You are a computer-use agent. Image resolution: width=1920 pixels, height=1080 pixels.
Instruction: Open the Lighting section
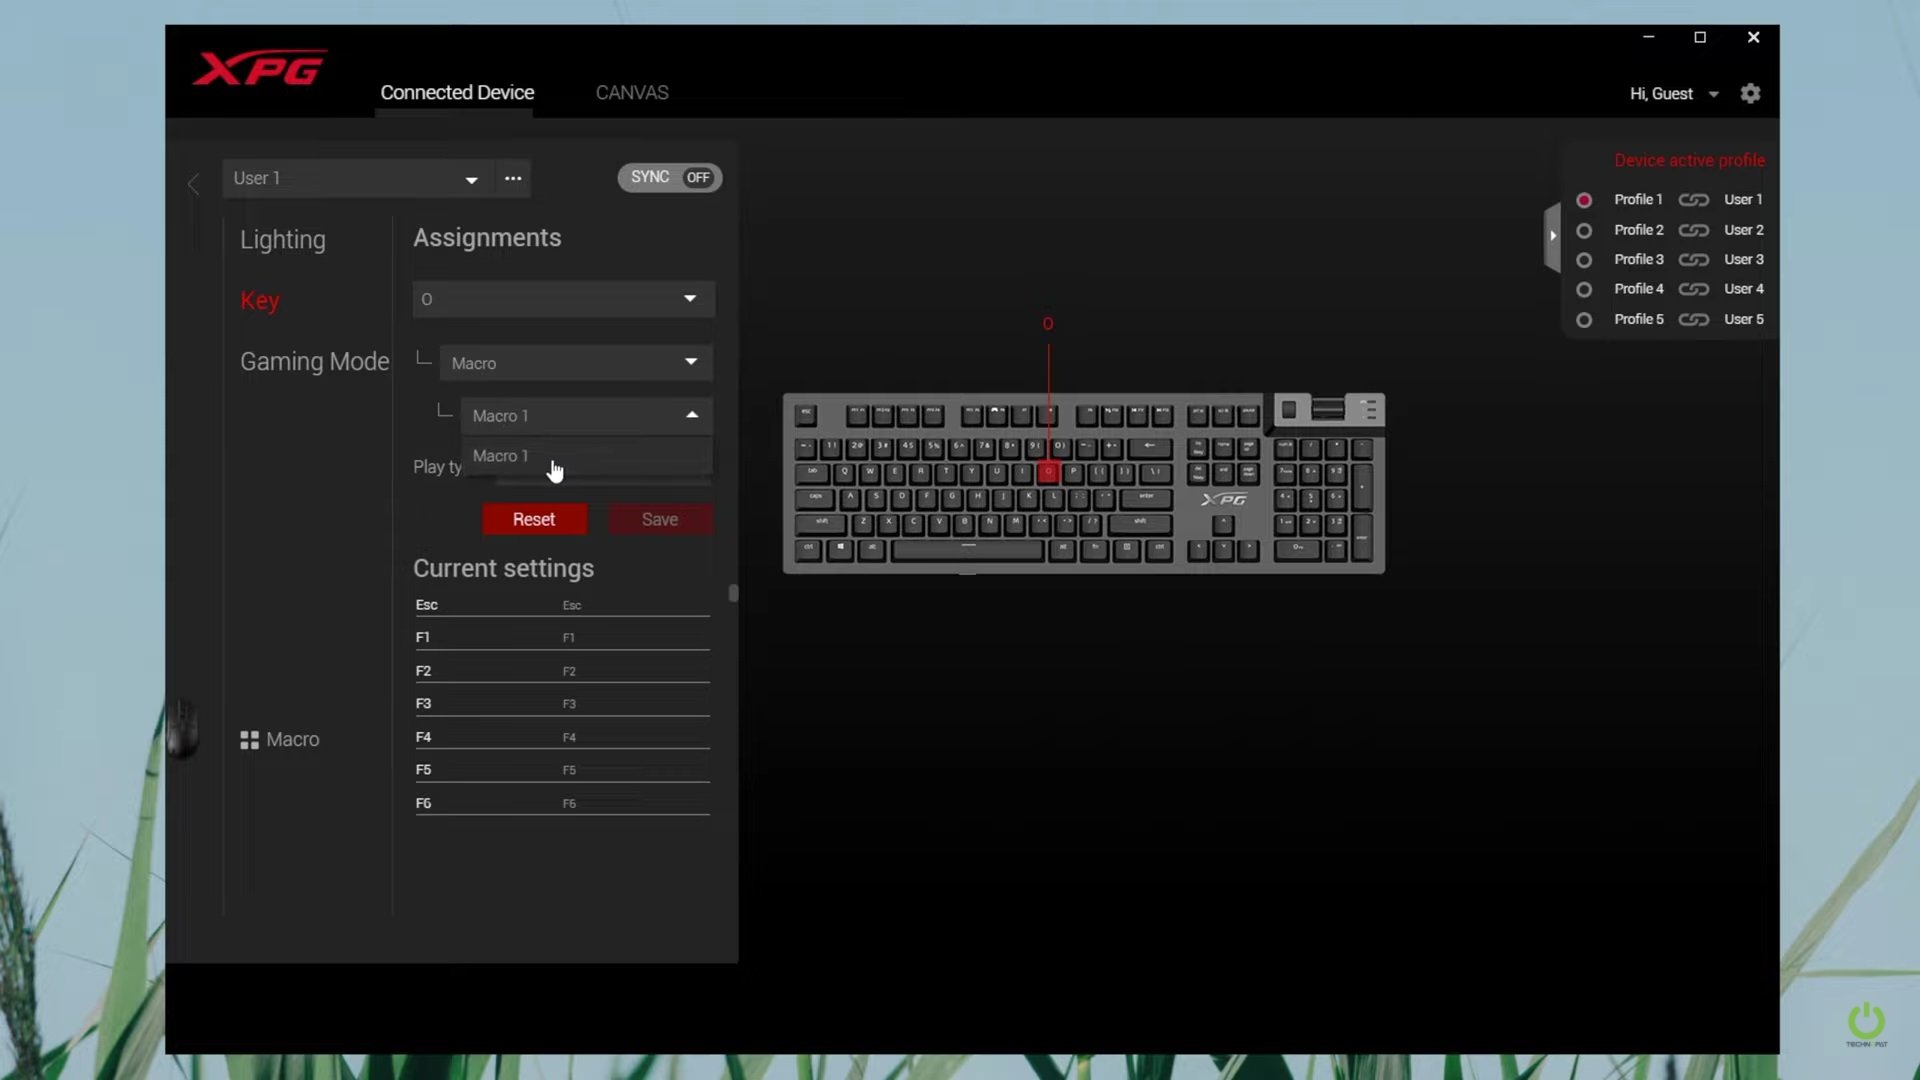click(283, 240)
